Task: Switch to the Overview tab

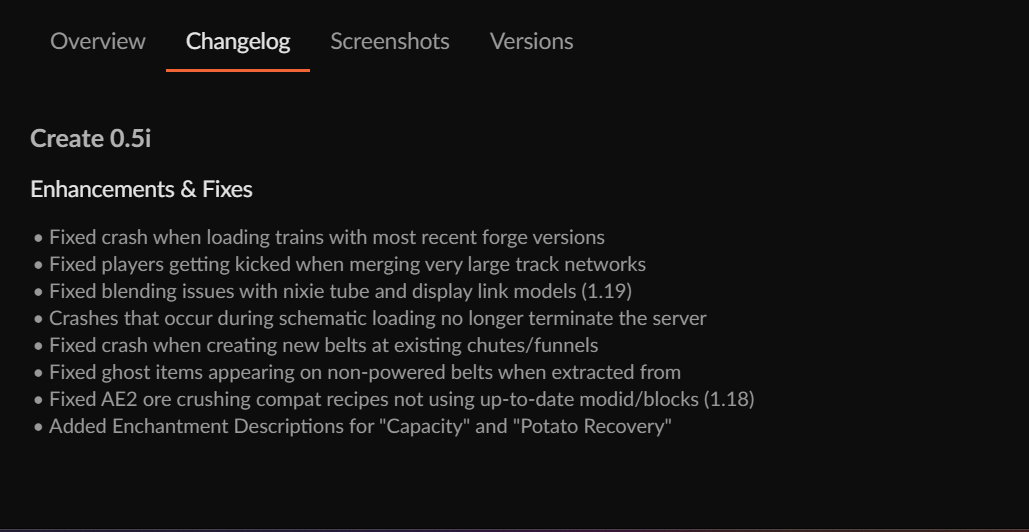Action: tap(98, 41)
